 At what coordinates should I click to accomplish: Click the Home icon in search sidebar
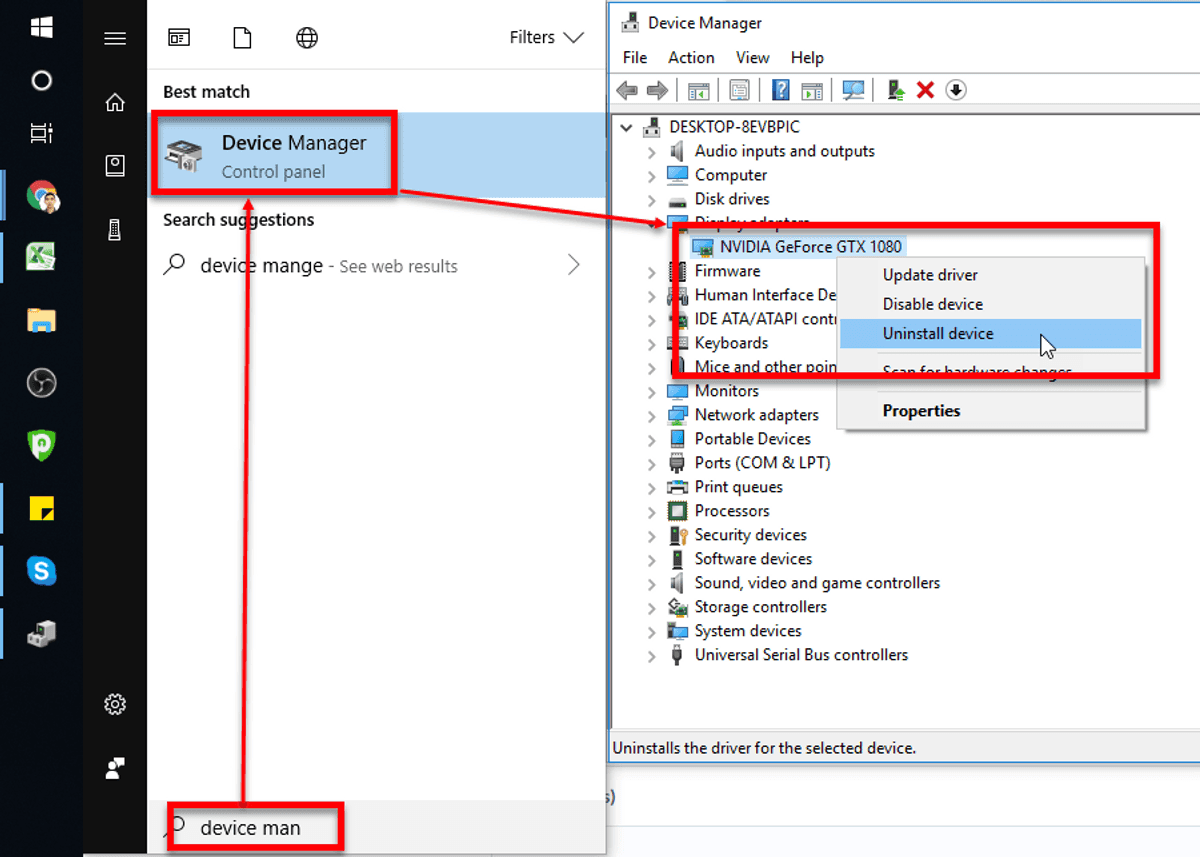point(115,102)
